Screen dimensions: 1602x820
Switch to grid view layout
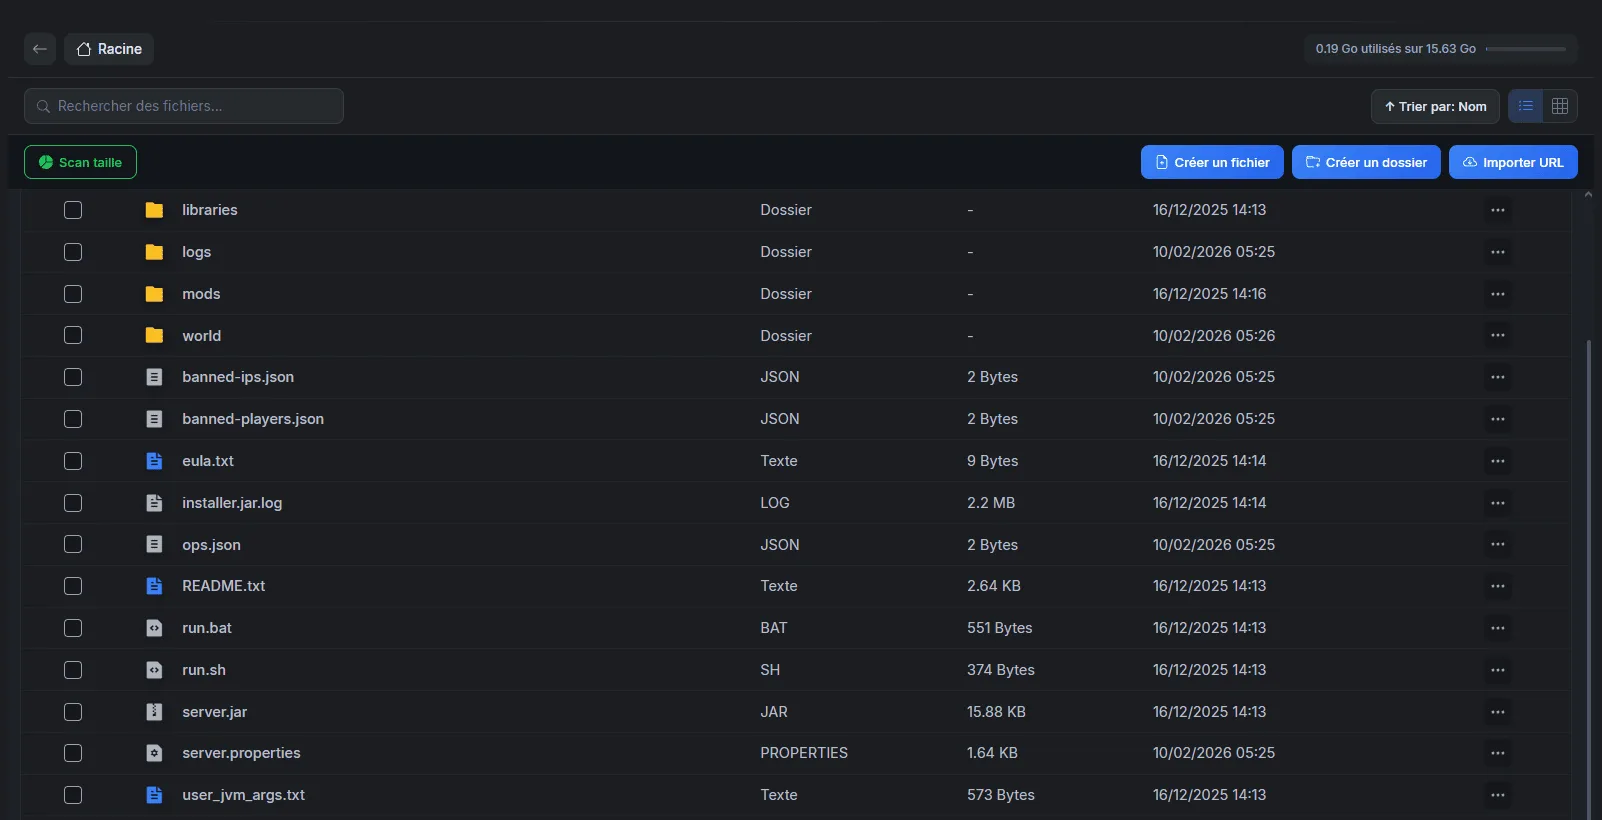[x=1559, y=106]
